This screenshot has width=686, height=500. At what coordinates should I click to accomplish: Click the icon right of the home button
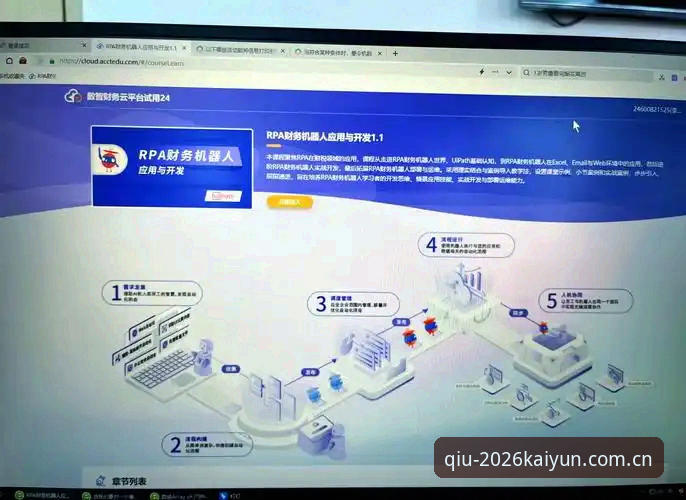(x=23, y=60)
